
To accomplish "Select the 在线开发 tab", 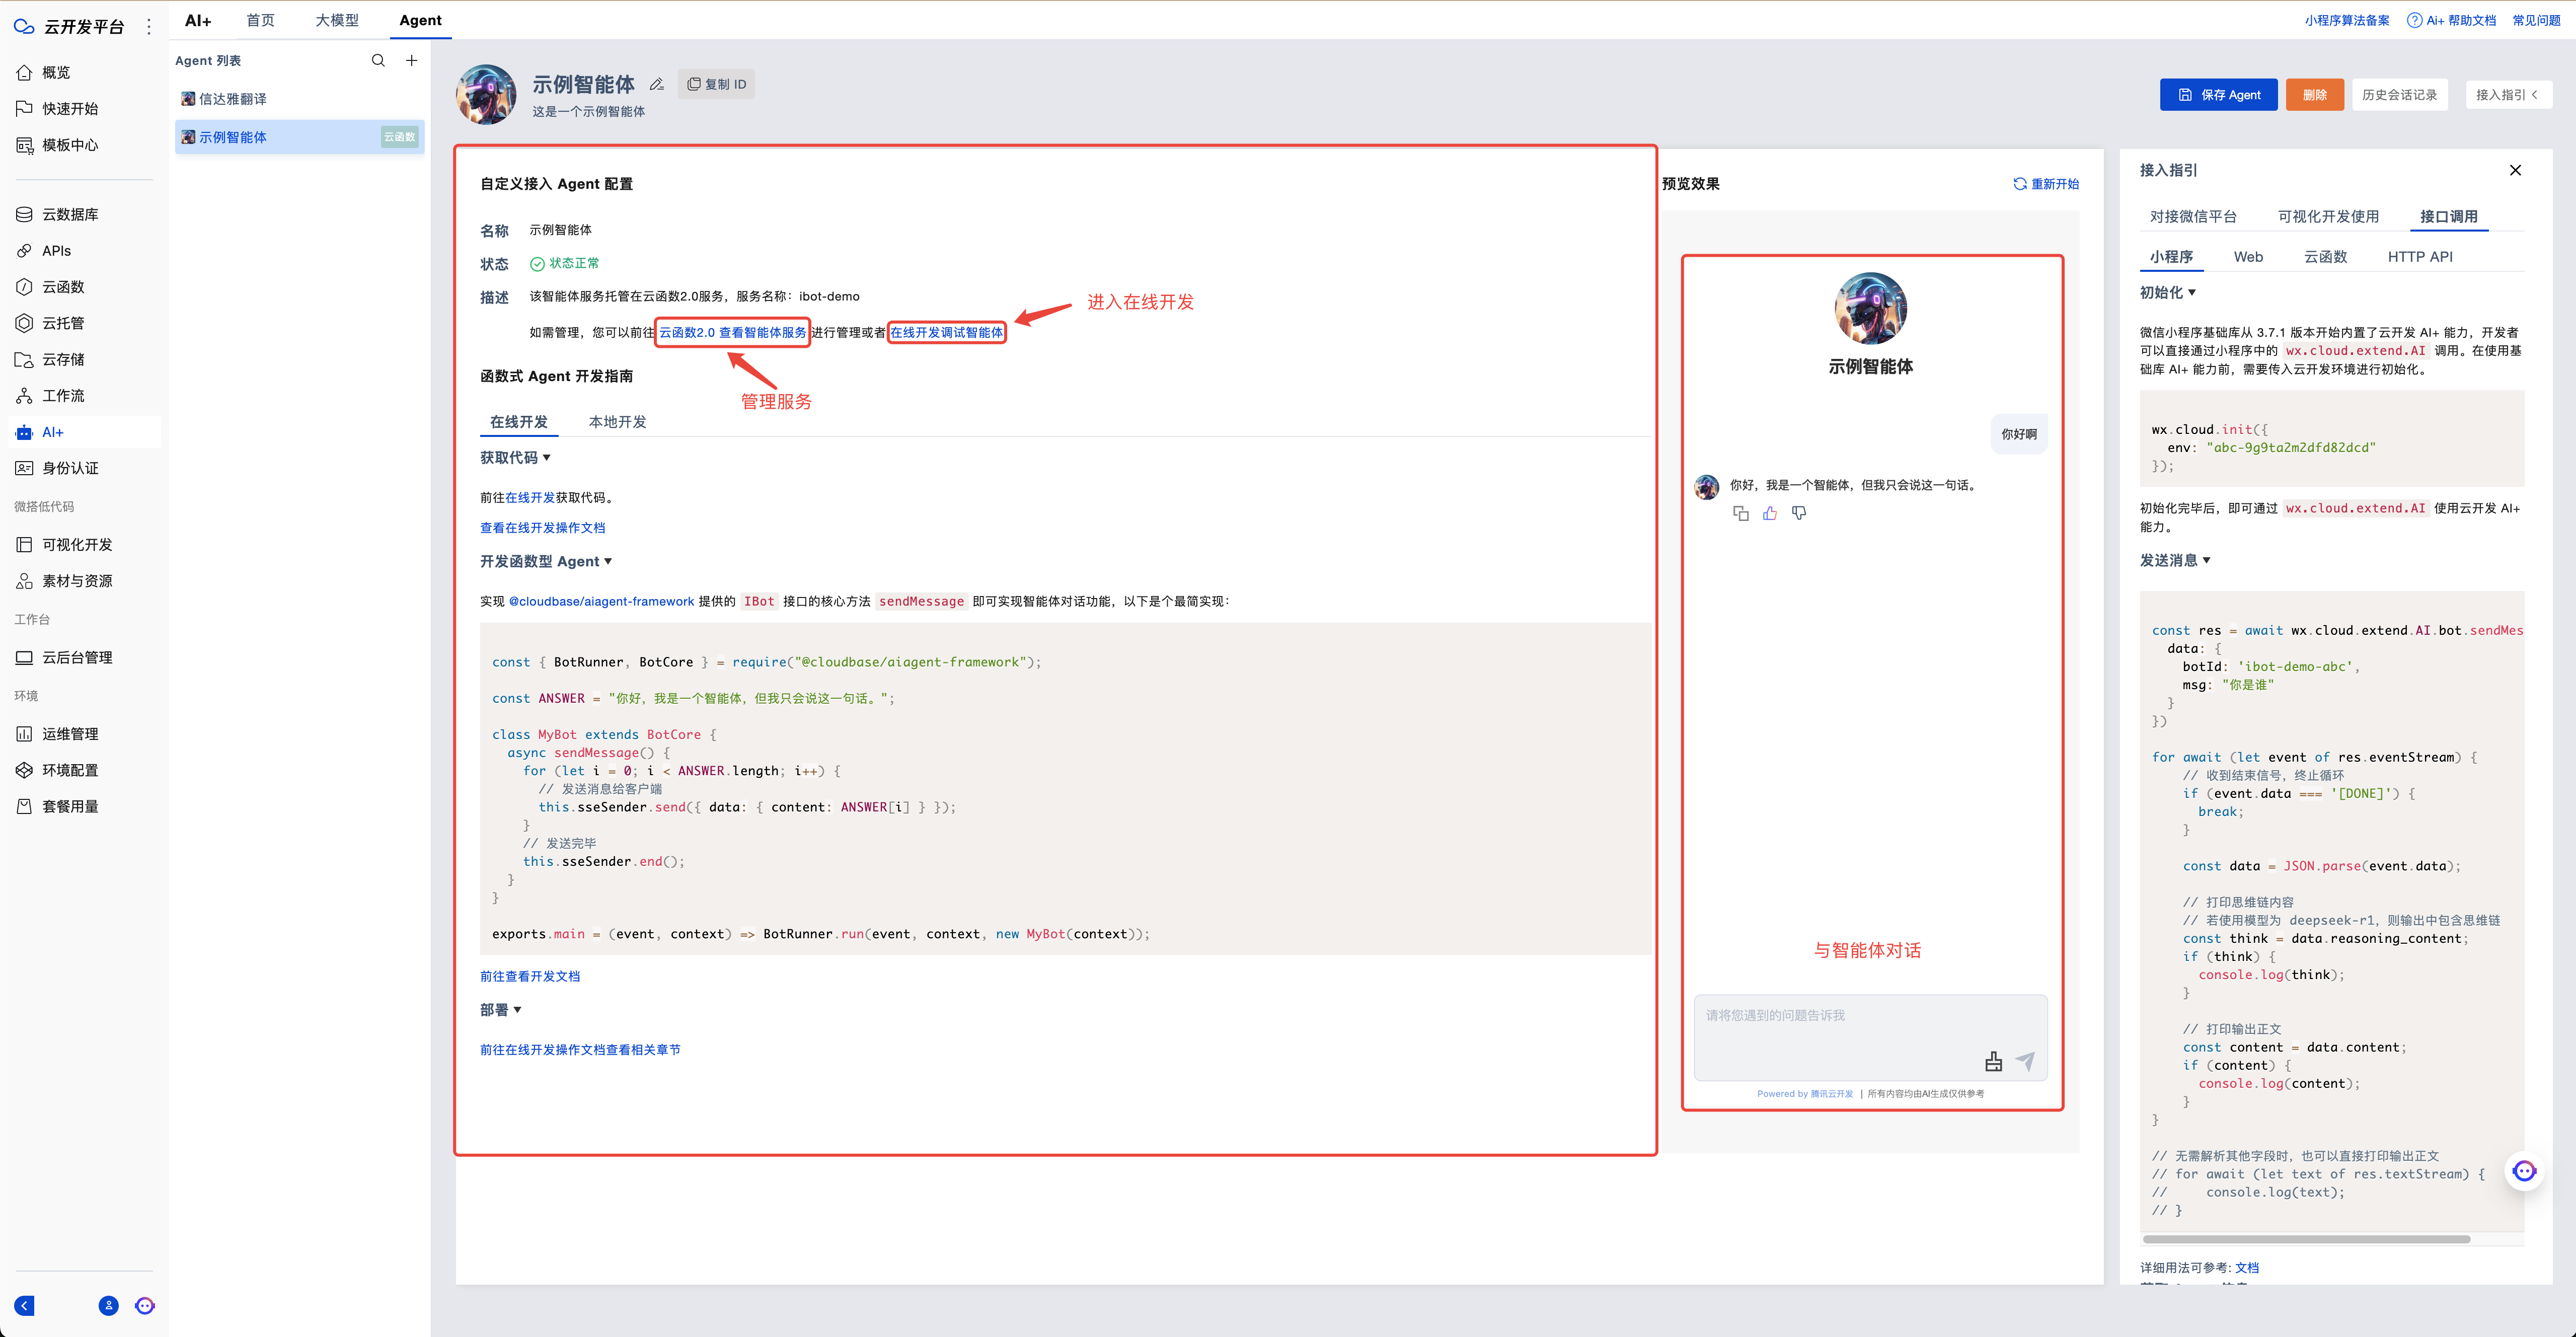I will point(519,422).
